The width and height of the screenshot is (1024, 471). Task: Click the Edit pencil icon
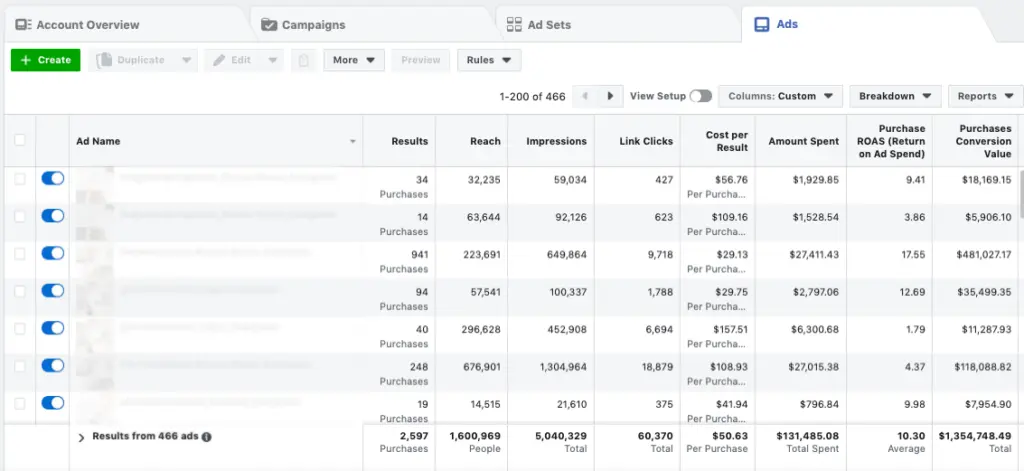(x=220, y=60)
